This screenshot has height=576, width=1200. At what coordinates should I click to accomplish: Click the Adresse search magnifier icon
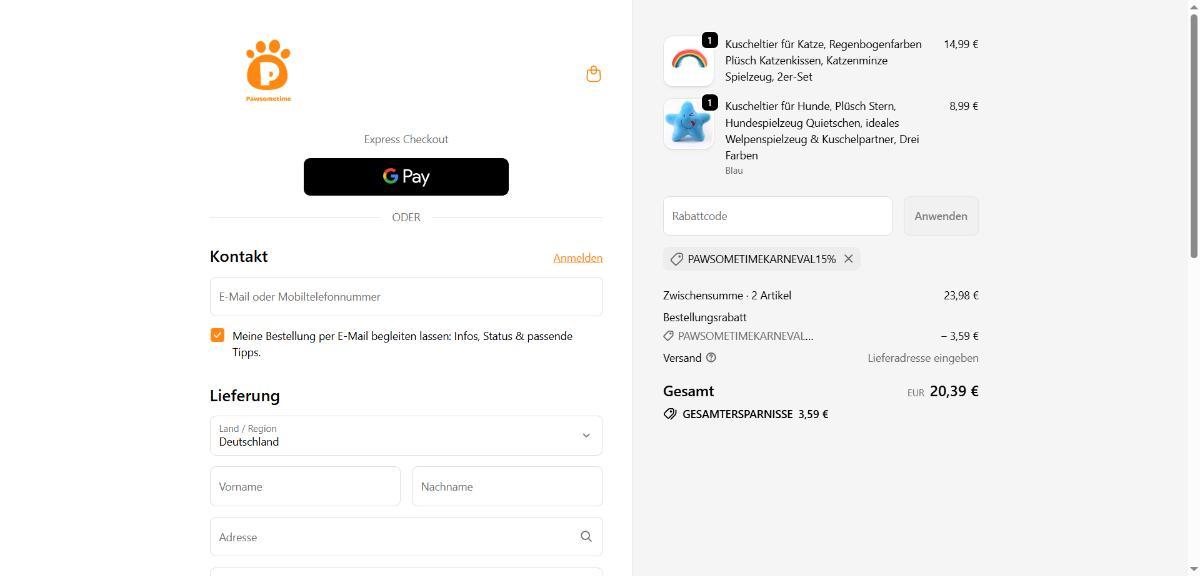[586, 537]
